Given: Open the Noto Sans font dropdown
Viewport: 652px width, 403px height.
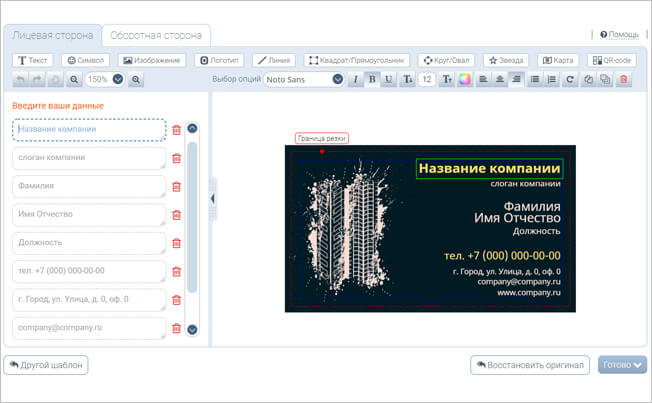Looking at the screenshot, I should coord(338,79).
